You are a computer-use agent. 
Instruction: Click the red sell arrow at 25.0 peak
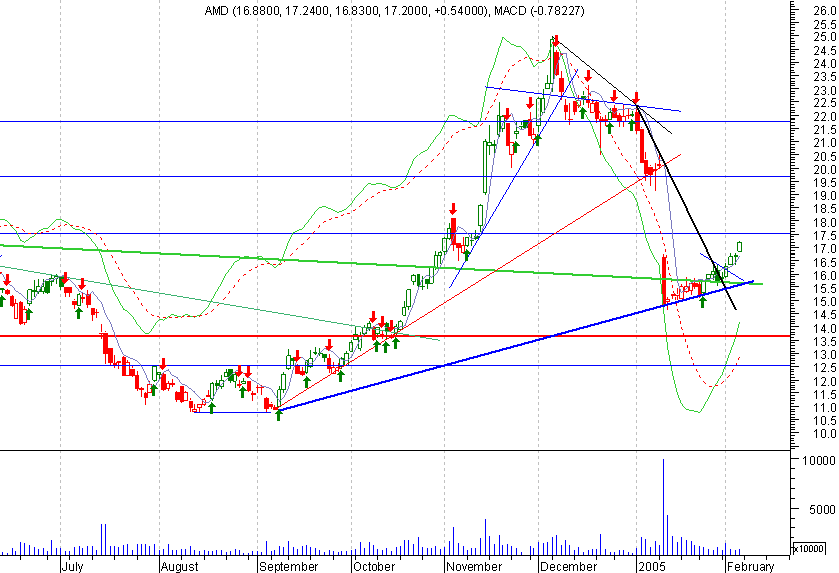click(556, 41)
